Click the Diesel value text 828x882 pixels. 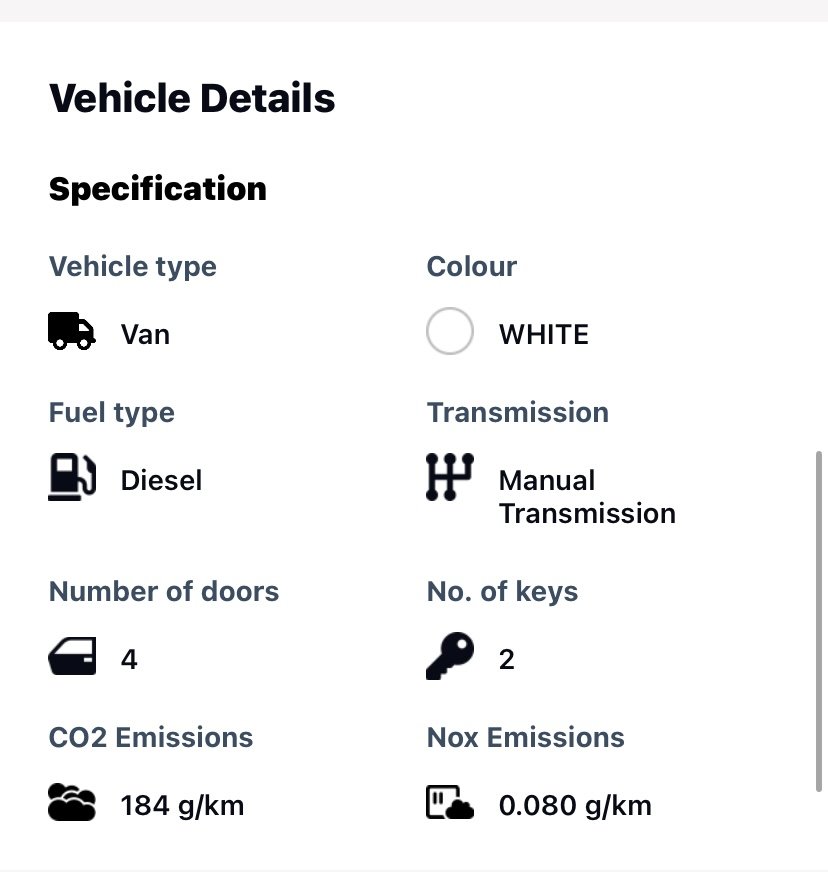[x=161, y=481]
